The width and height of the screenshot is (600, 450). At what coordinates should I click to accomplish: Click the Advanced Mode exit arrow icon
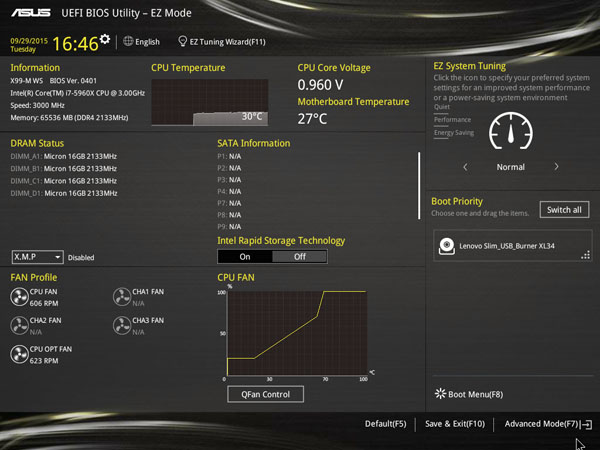tap(587, 424)
